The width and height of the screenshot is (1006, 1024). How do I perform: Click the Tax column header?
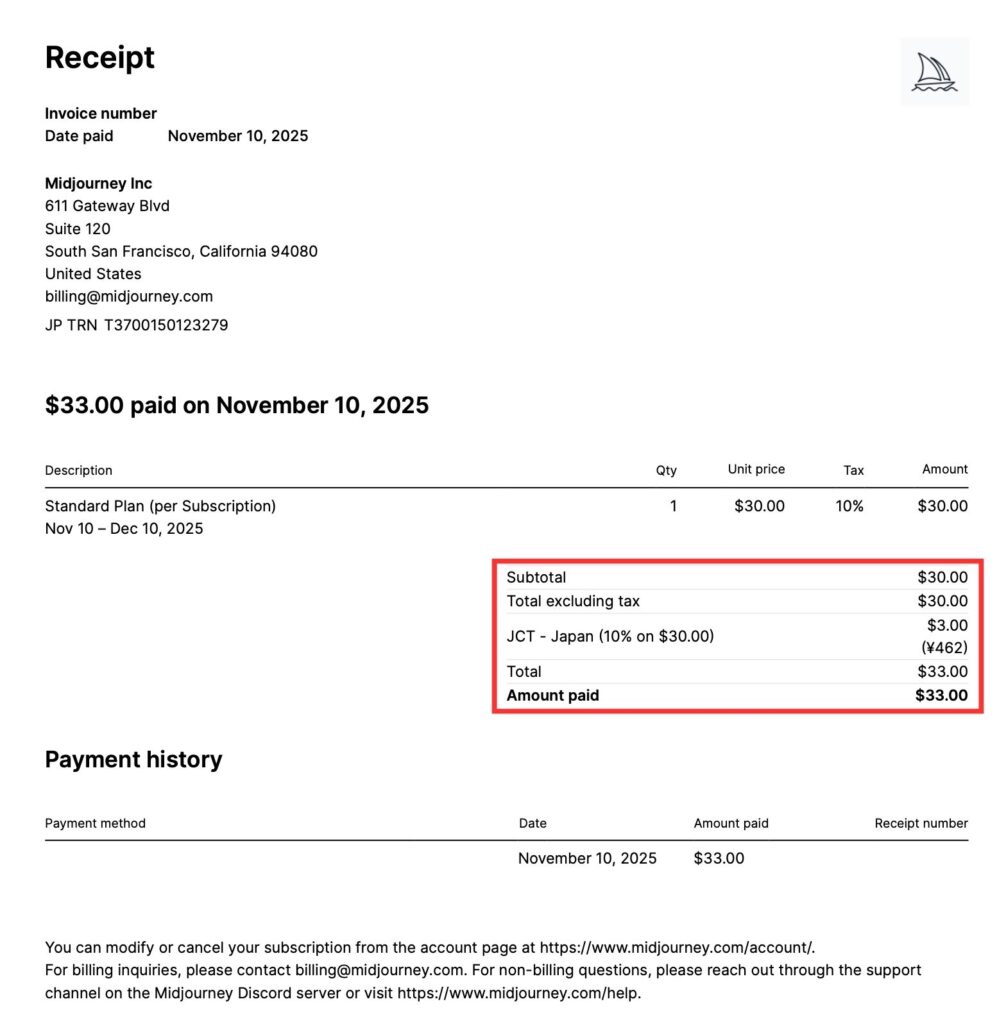(x=853, y=470)
